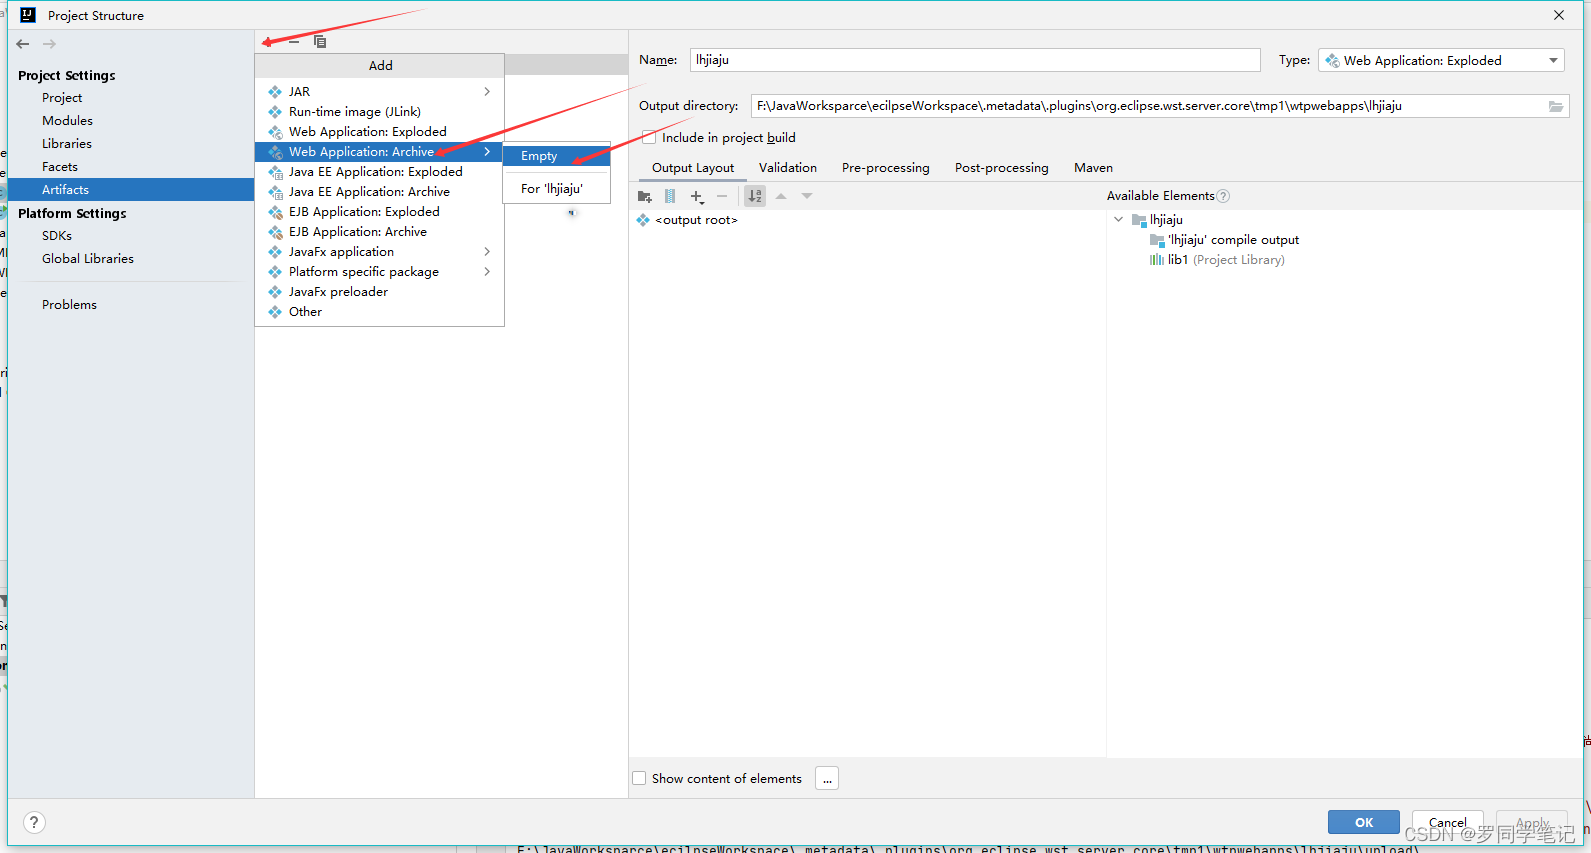Viewport: 1591px width, 853px height.
Task: Switch to Validation tab
Action: [788, 168]
